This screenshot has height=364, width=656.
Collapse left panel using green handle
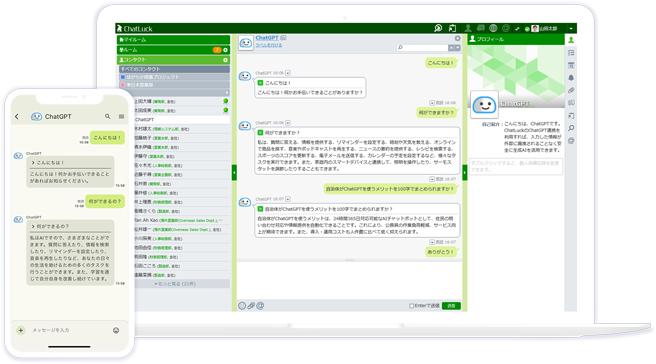pos(234,172)
